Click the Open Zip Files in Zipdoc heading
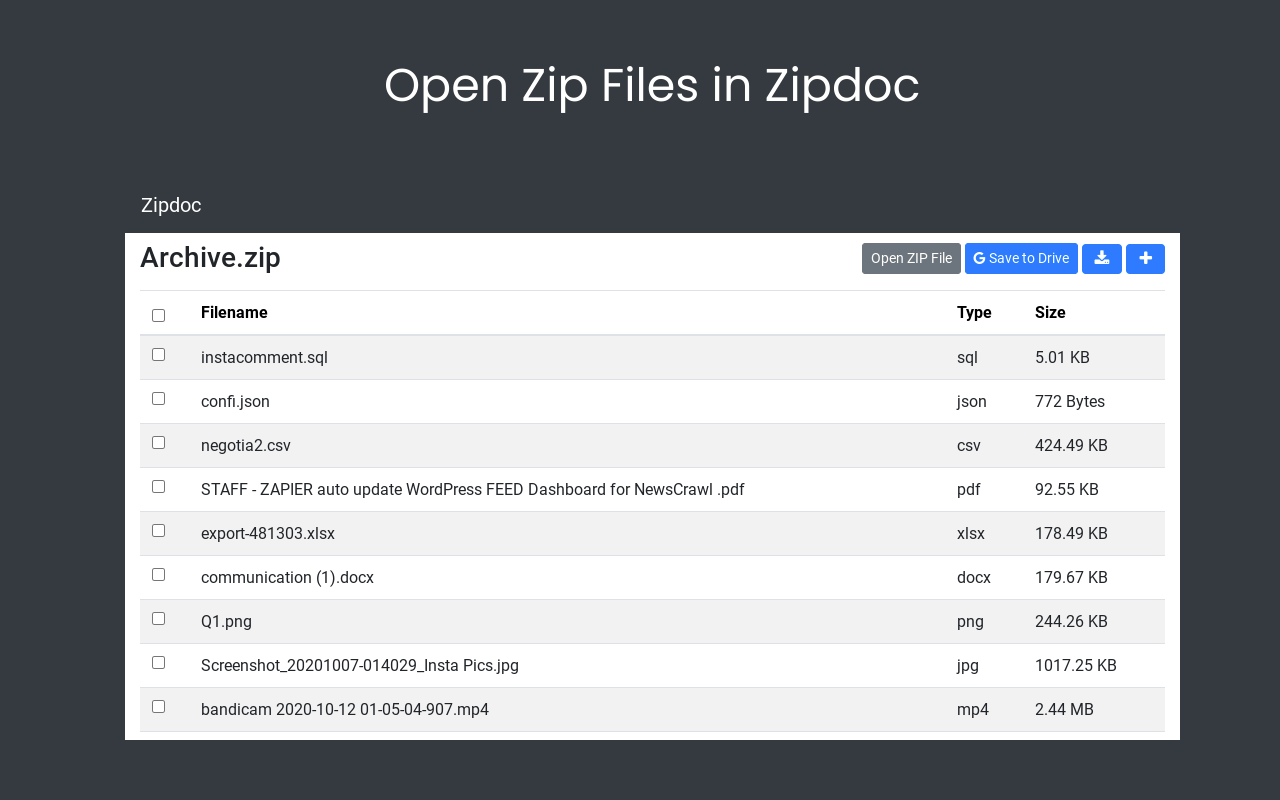The width and height of the screenshot is (1280, 800). 652,86
